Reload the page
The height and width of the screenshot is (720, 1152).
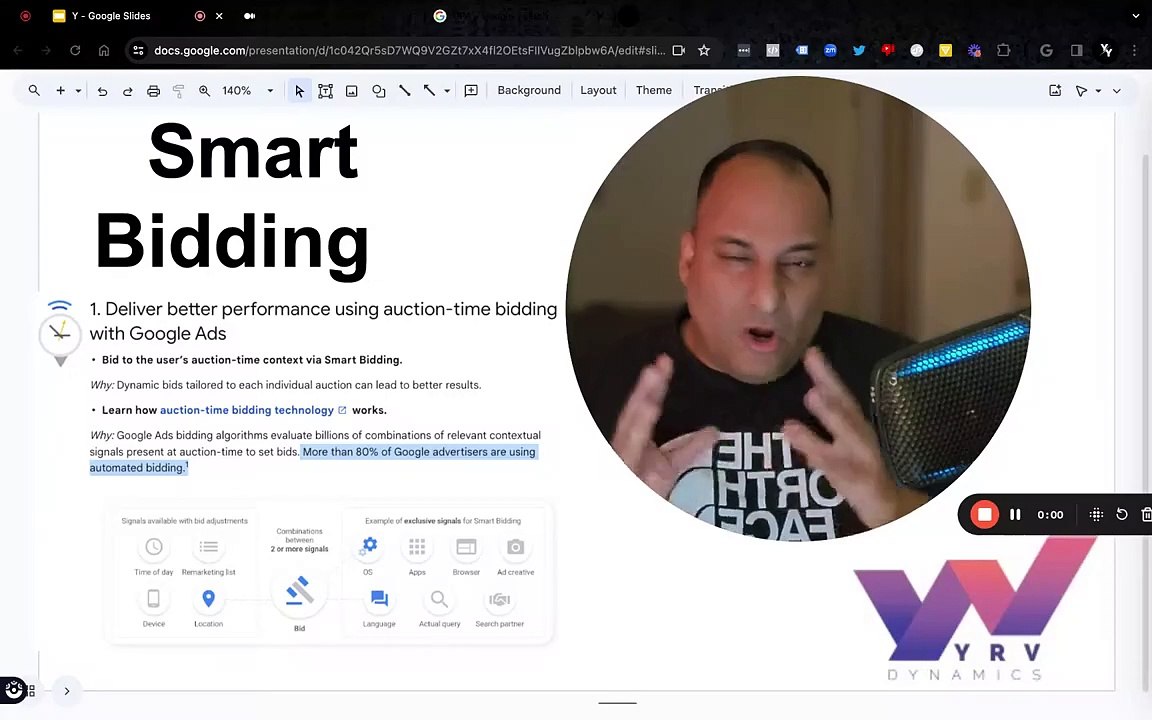pyautogui.click(x=75, y=50)
